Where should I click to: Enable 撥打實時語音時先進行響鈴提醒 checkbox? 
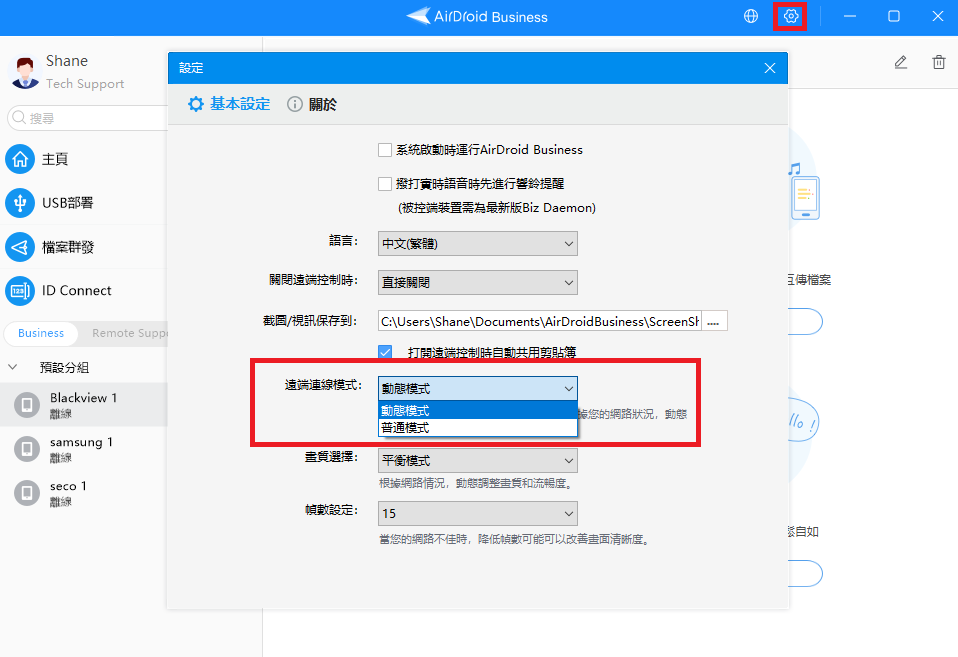(385, 183)
